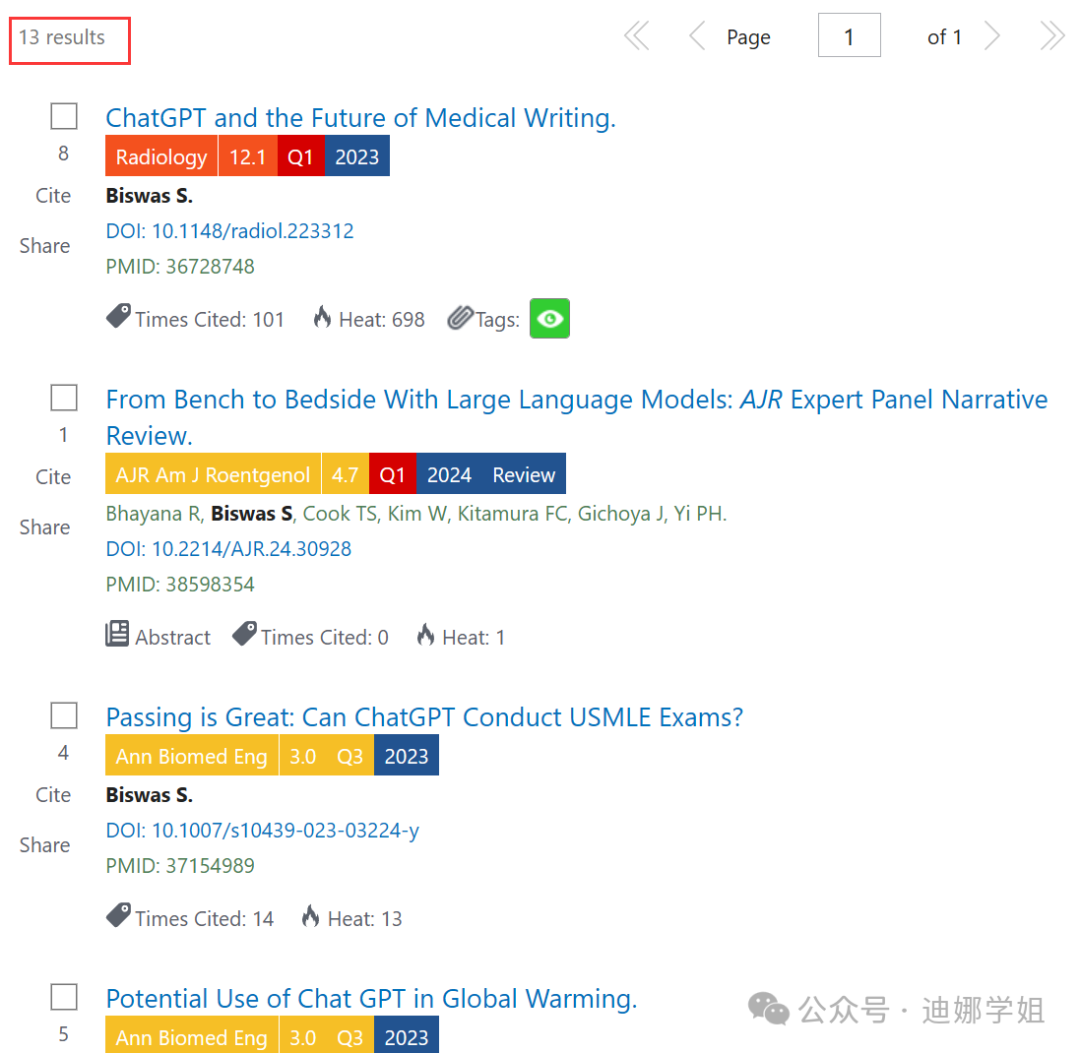Click the Review type badge
Viewport: 1080px width, 1053px height.
[523, 474]
